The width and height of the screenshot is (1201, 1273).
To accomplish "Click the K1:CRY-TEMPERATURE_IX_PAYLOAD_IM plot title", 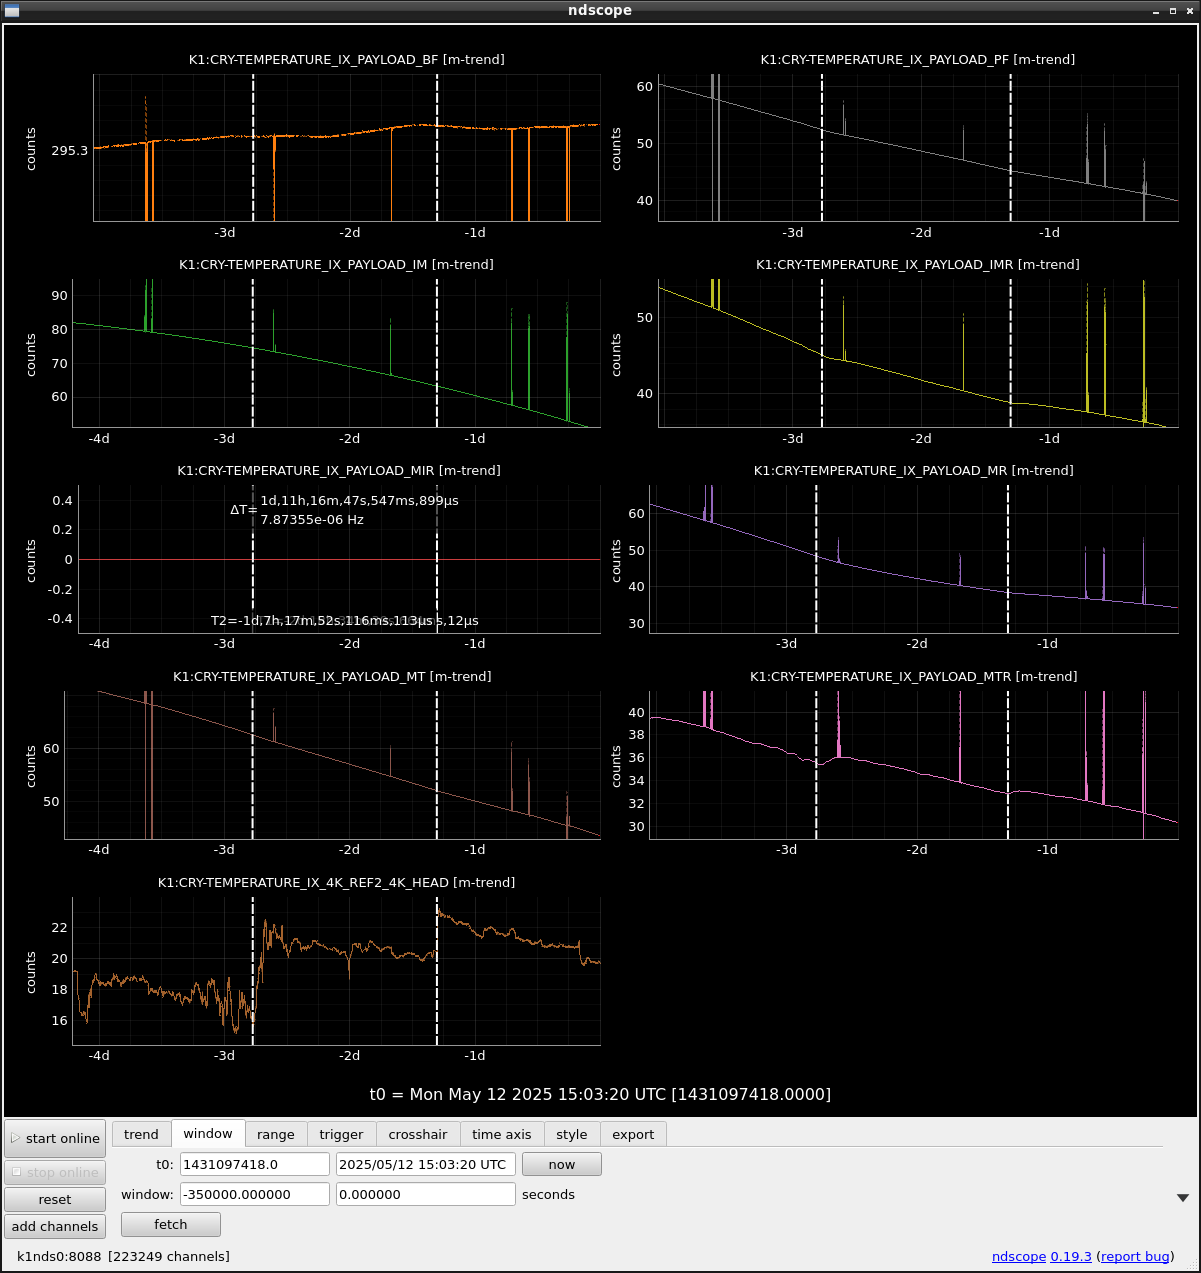I will click(x=336, y=265).
